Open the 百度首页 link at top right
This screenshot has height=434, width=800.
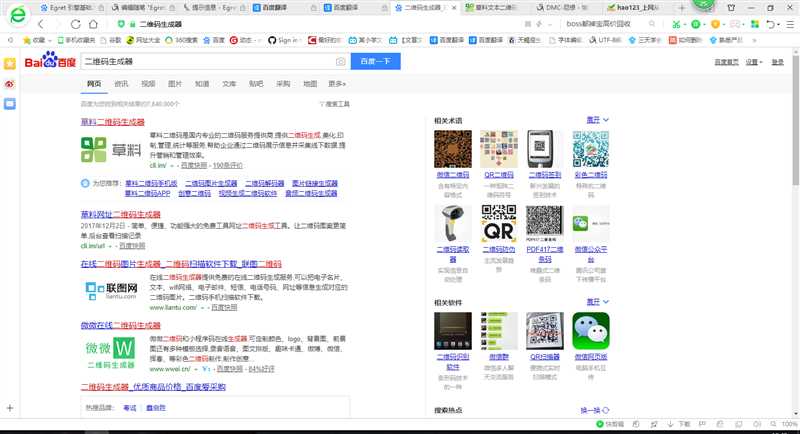[727, 62]
